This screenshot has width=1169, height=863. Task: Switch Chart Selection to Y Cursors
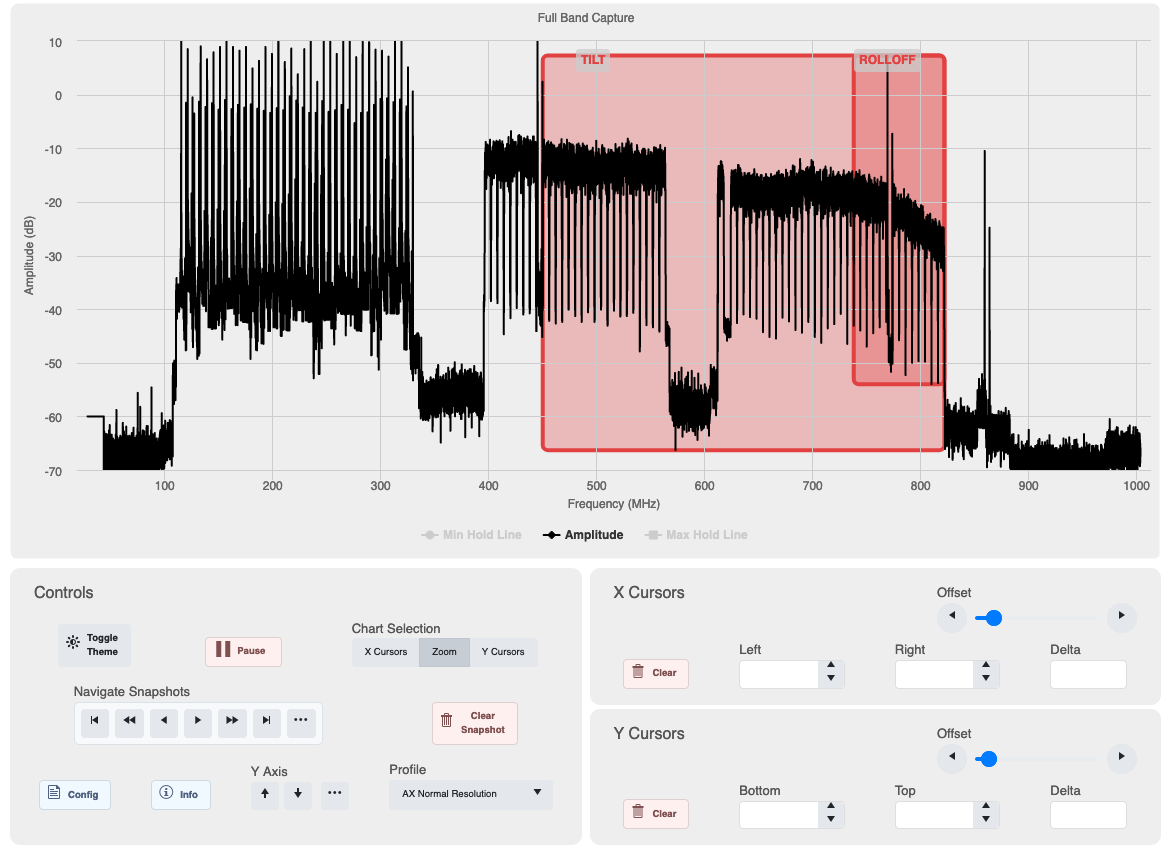(x=503, y=652)
